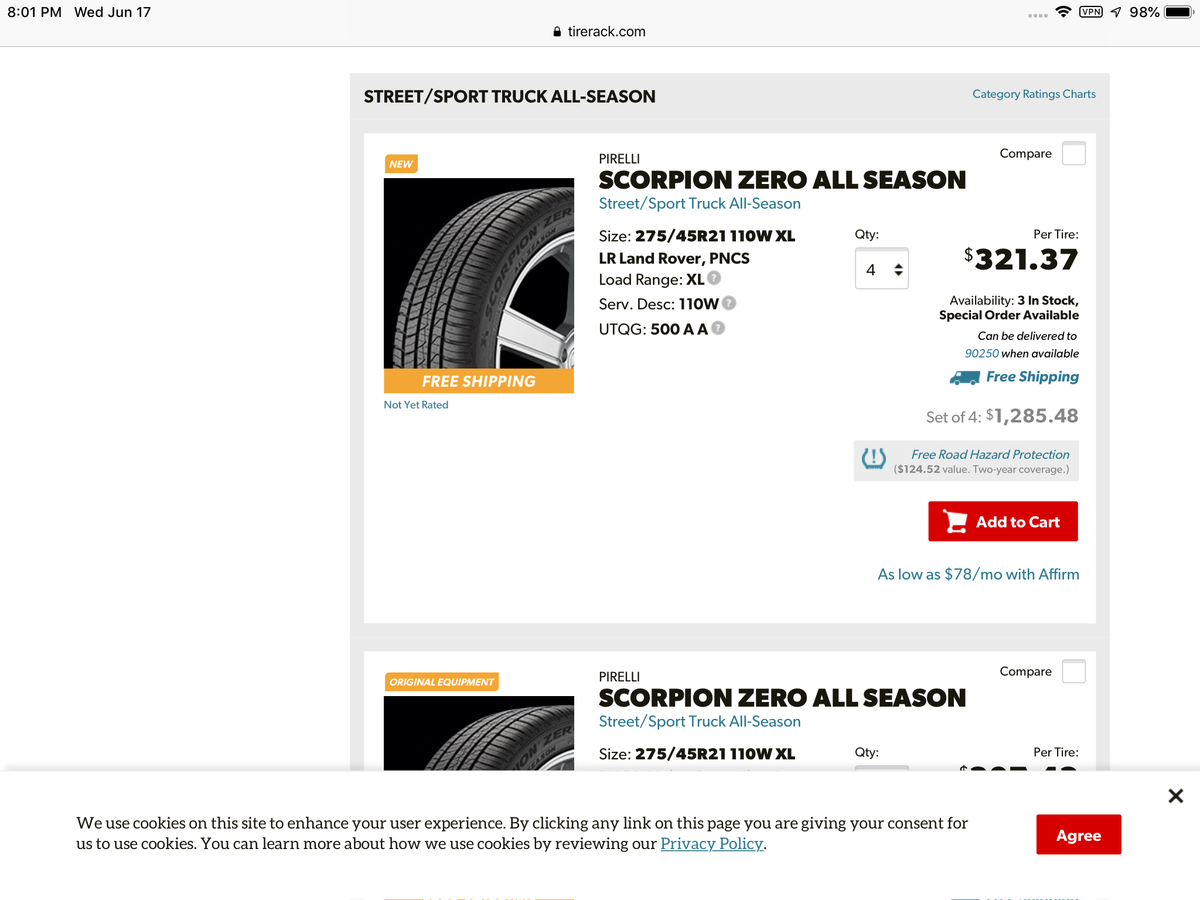This screenshot has height=900, width=1200.
Task: Click the tirerack.com address bar
Action: [x=600, y=32]
